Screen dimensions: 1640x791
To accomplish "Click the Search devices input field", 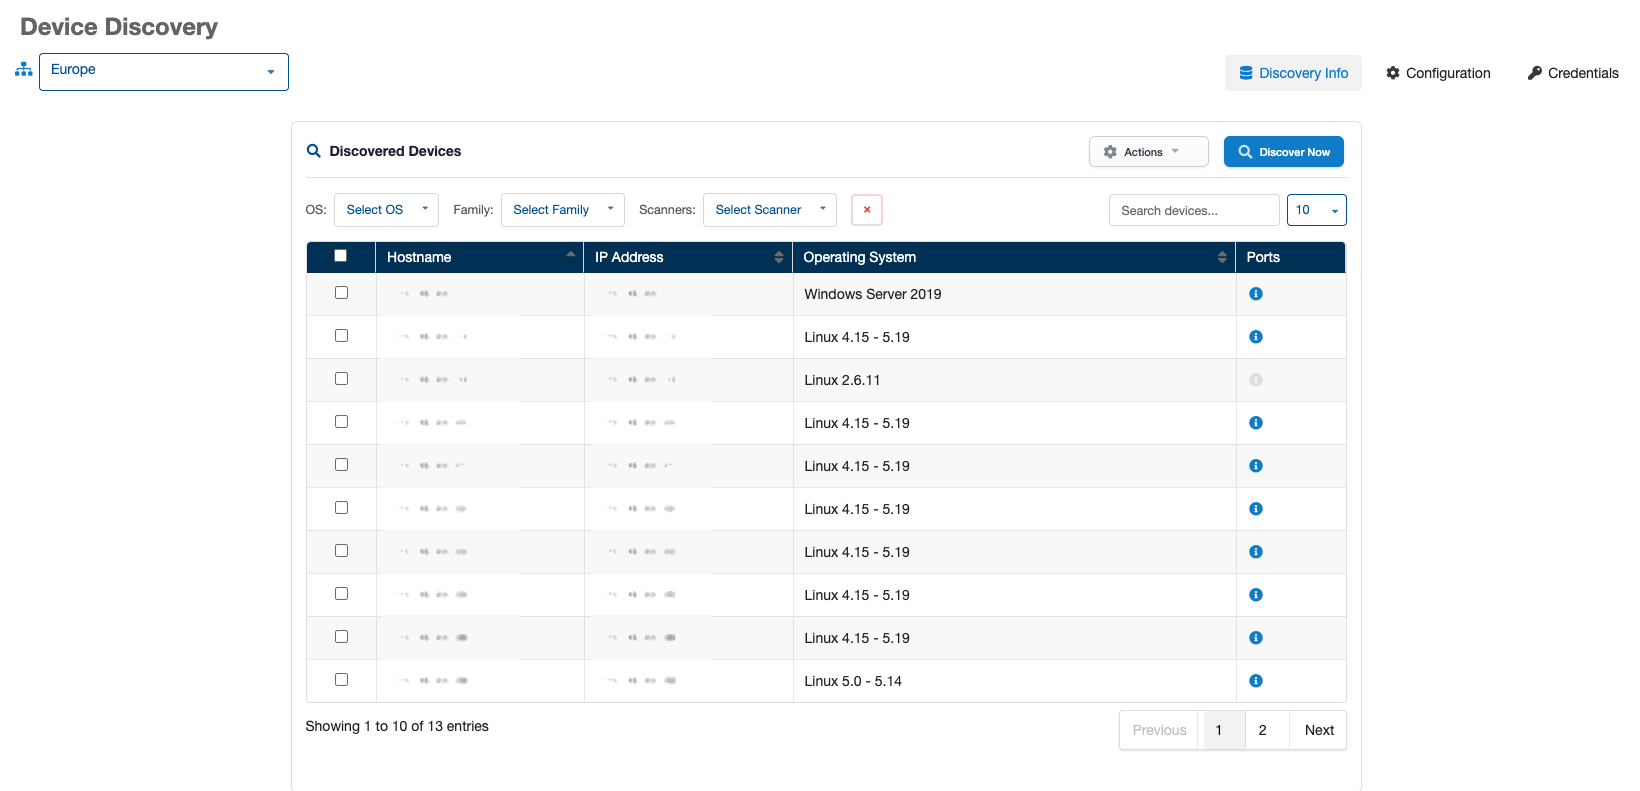I will coord(1193,210).
